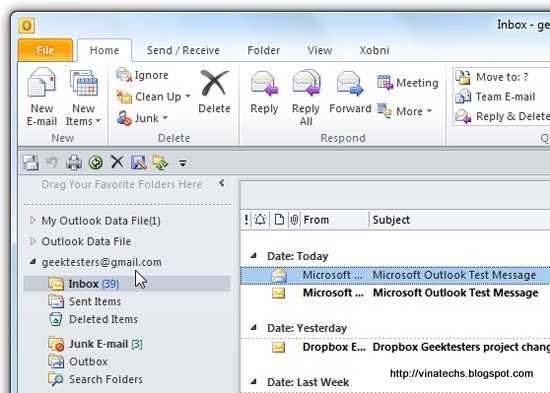This screenshot has width=550, height=393.
Task: Click Send/Receive All Folders quick access icon
Action: (31, 163)
